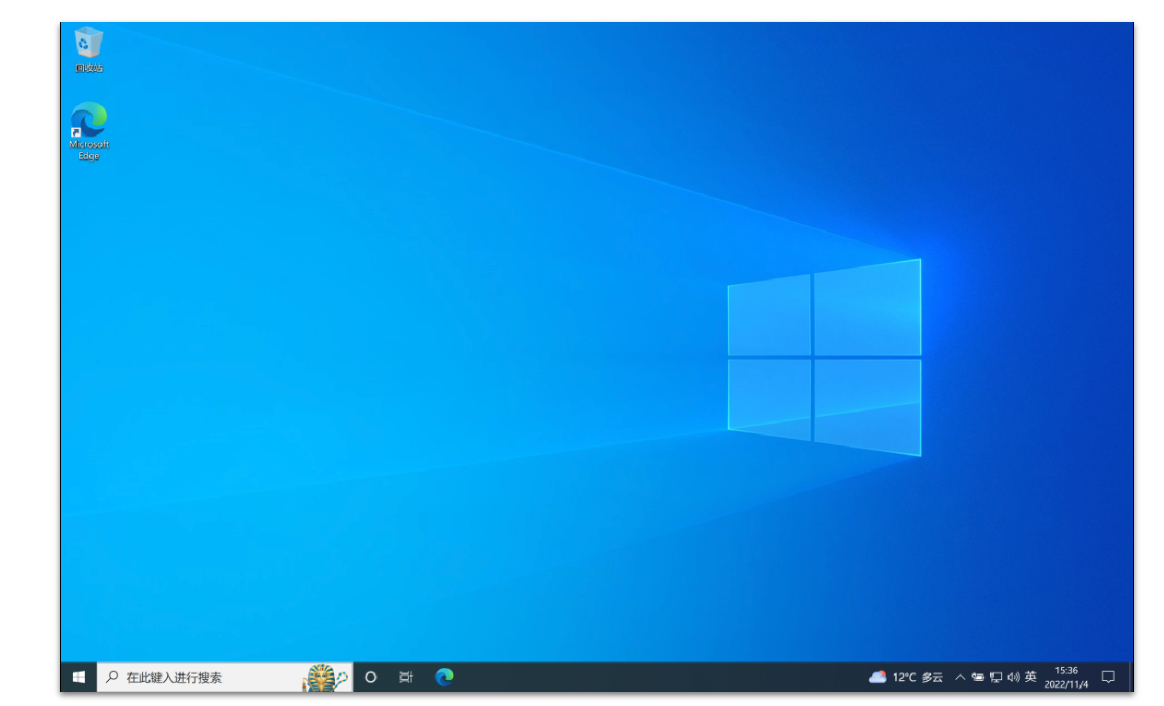
Task: Click the Show desktop strip
Action: (1131, 677)
